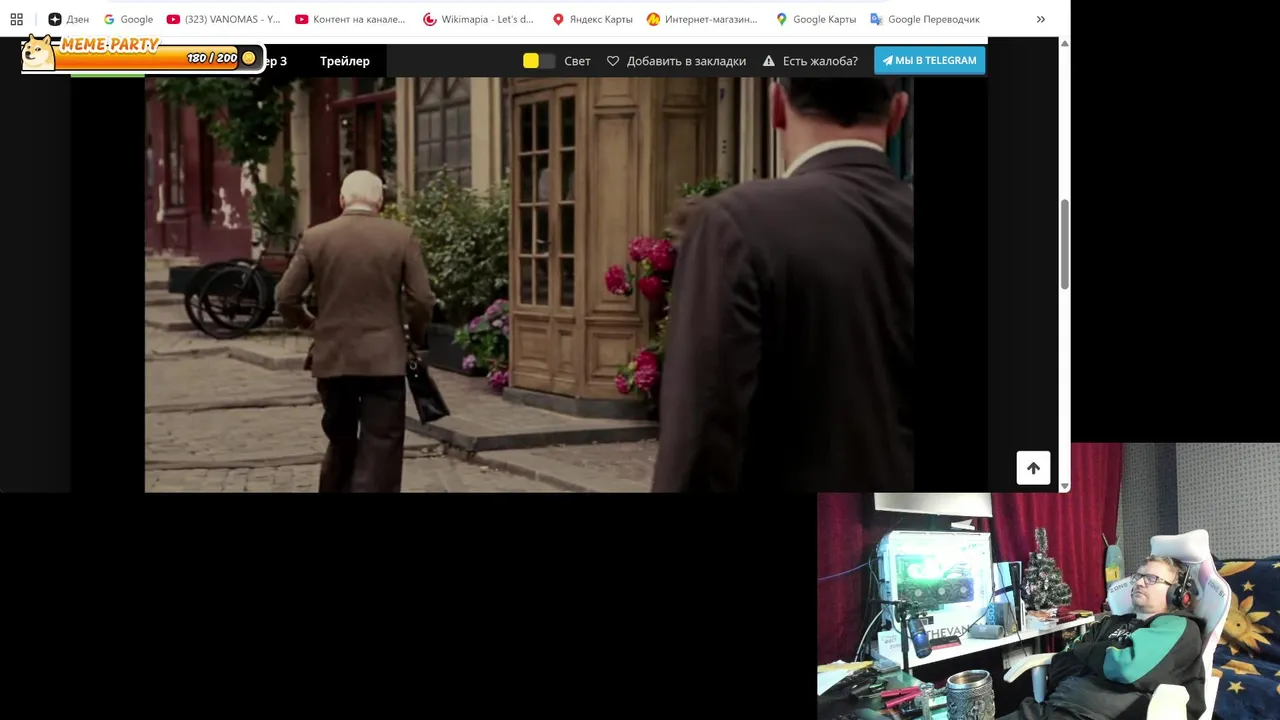The height and width of the screenshot is (720, 1280).
Task: Open the Интернет-магазин bookmark
Action: tap(703, 19)
